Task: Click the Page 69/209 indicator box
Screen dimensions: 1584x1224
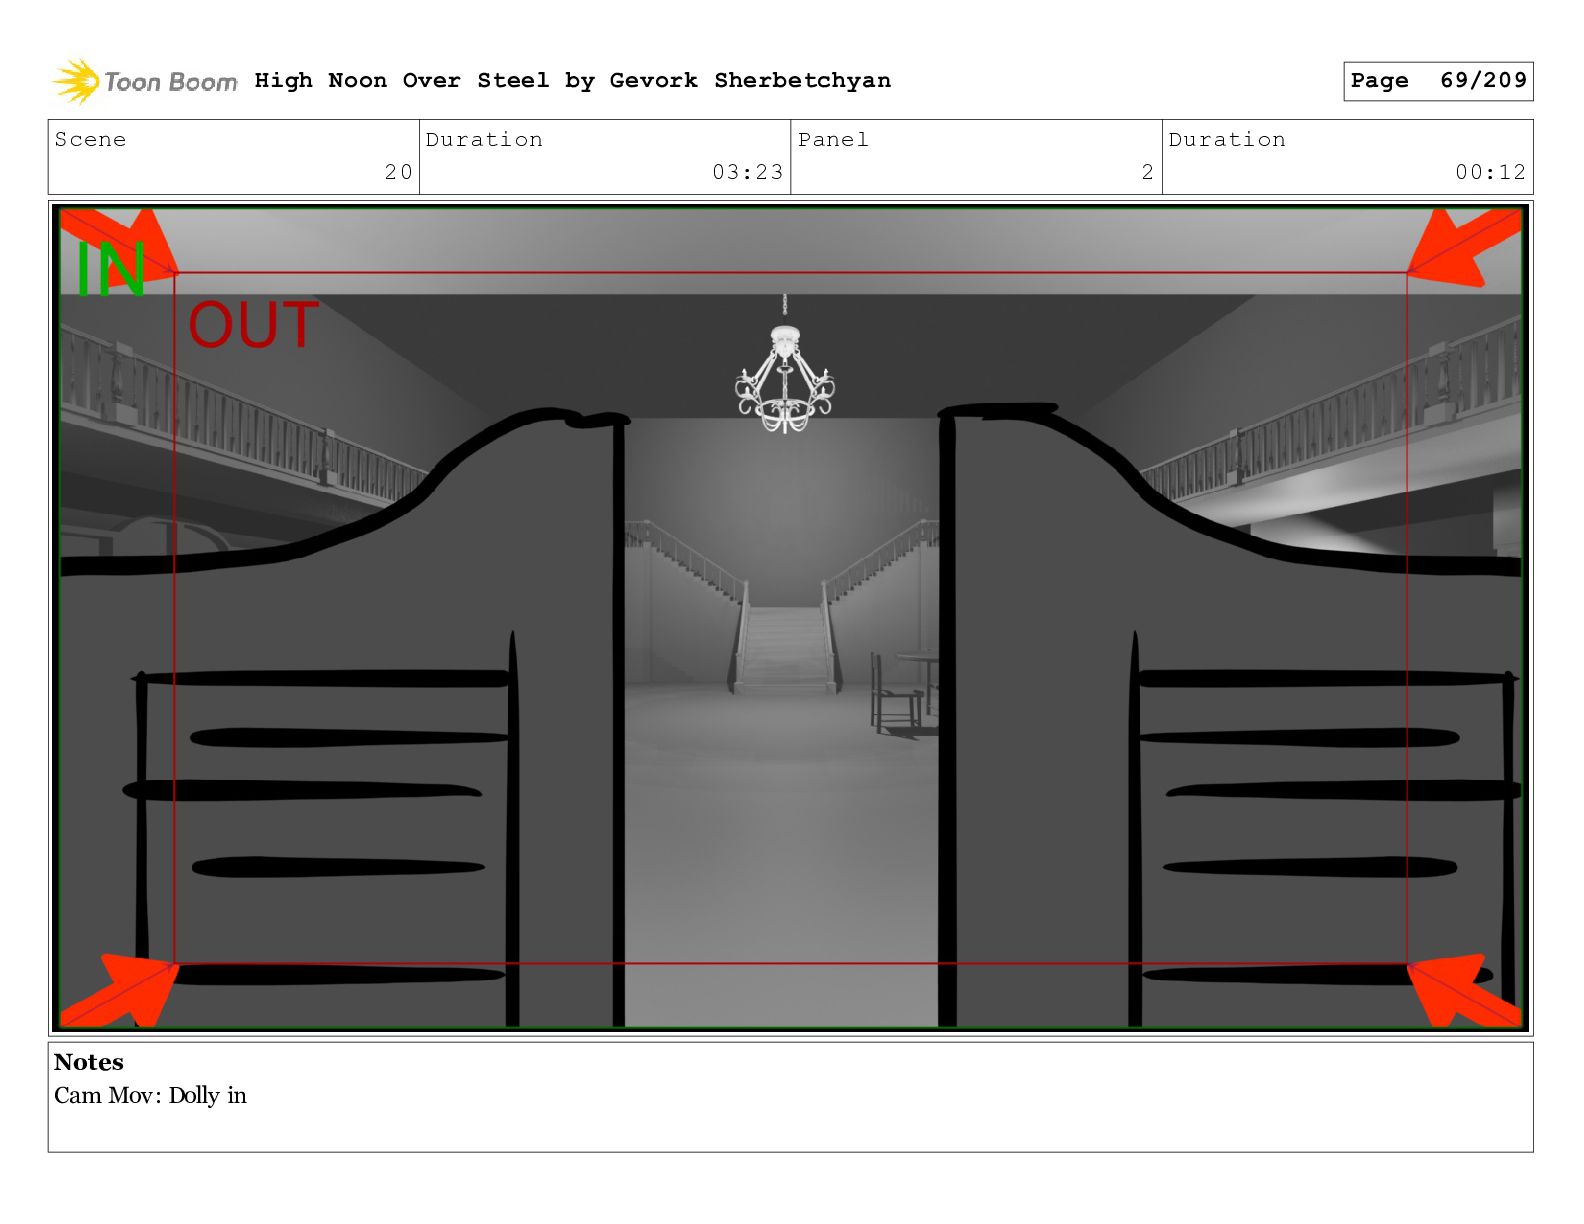Action: pyautogui.click(x=1438, y=81)
